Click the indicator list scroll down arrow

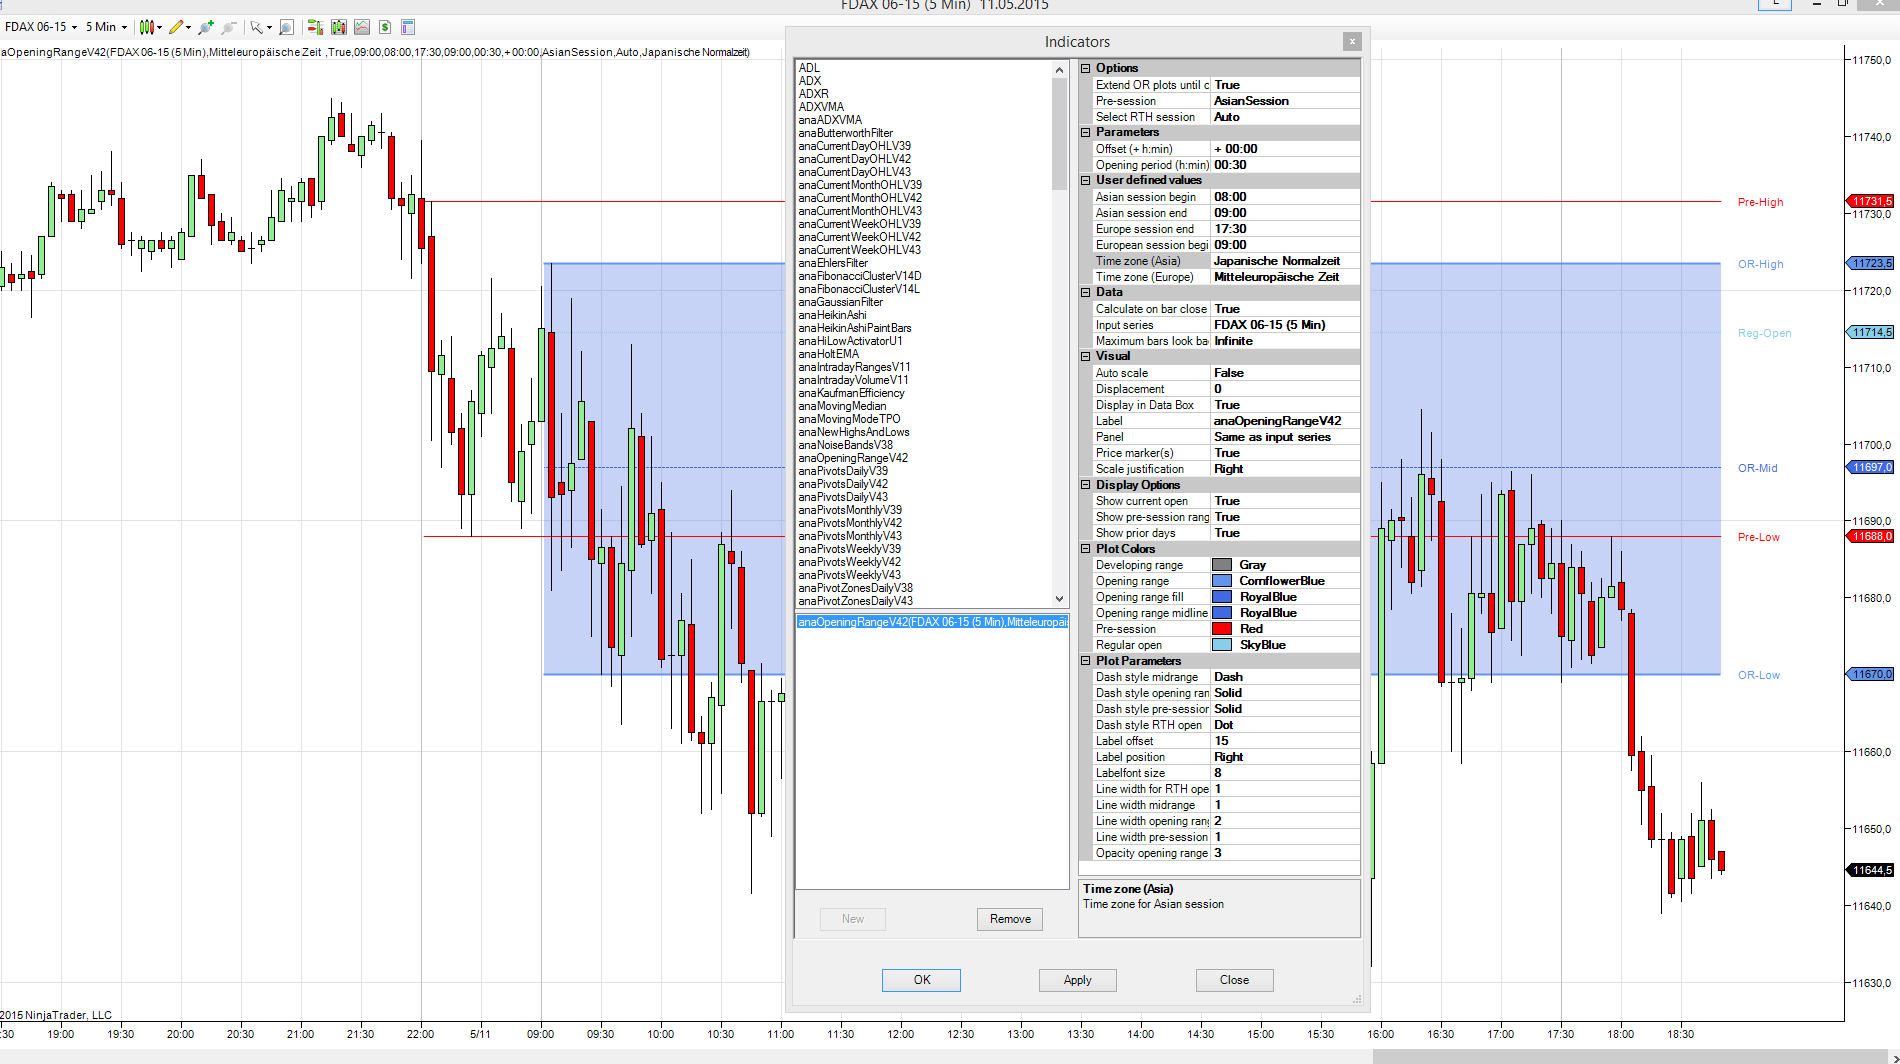(1059, 599)
